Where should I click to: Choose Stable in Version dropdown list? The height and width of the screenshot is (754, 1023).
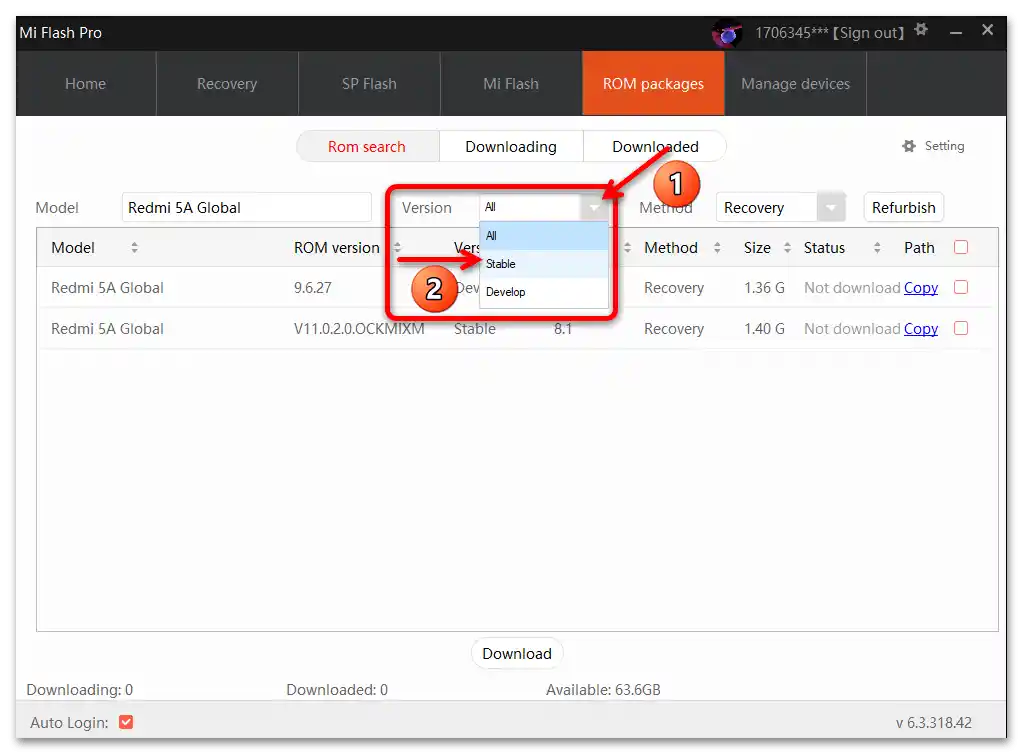[543, 264]
